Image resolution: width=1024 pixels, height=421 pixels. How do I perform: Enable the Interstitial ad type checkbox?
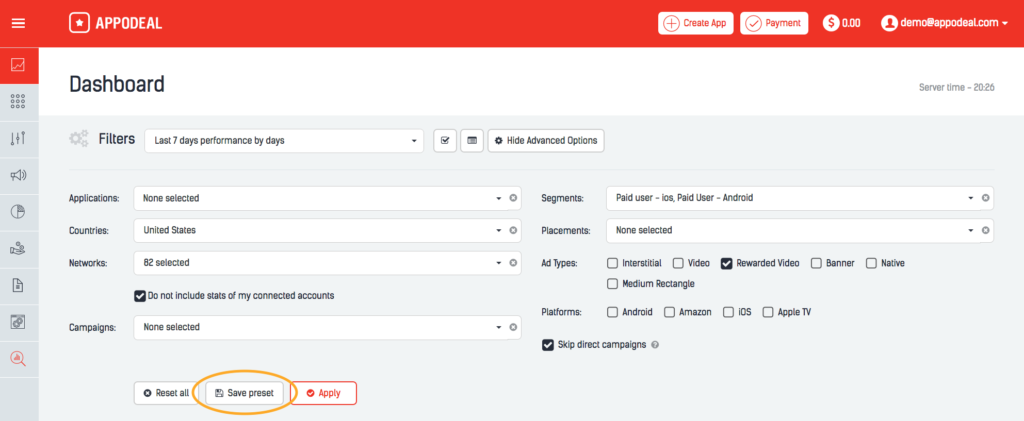pos(612,263)
